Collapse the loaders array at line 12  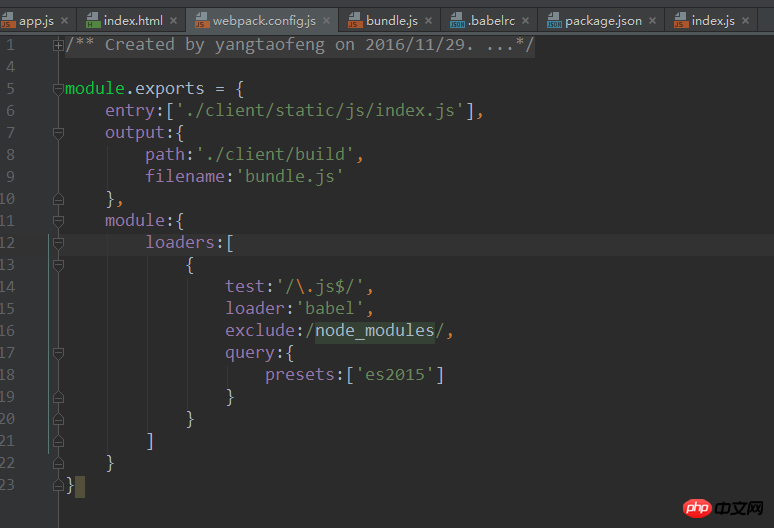58,242
